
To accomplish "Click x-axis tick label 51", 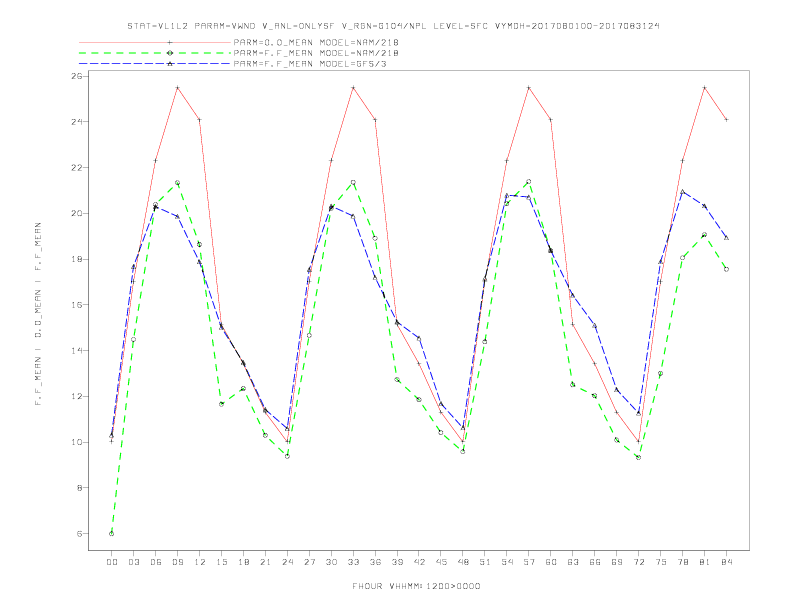I will click(485, 562).
